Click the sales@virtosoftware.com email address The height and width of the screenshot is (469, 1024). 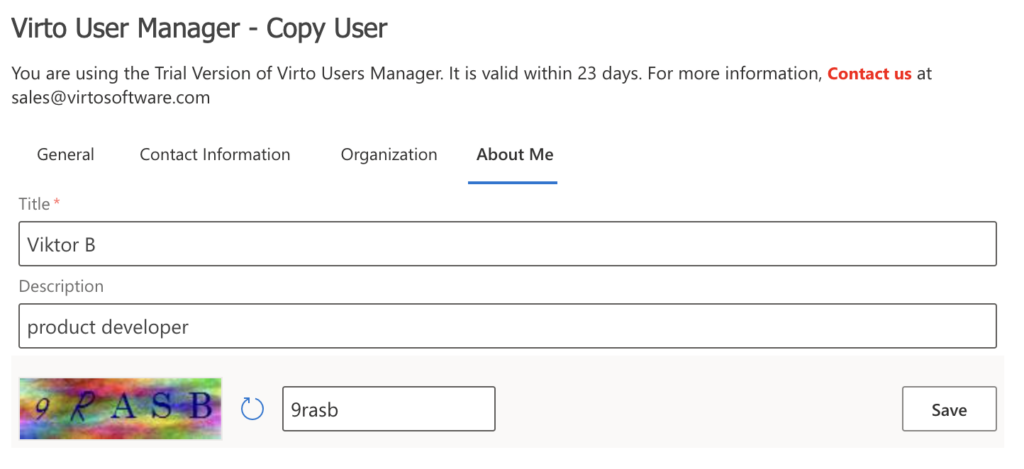pyautogui.click(x=111, y=98)
